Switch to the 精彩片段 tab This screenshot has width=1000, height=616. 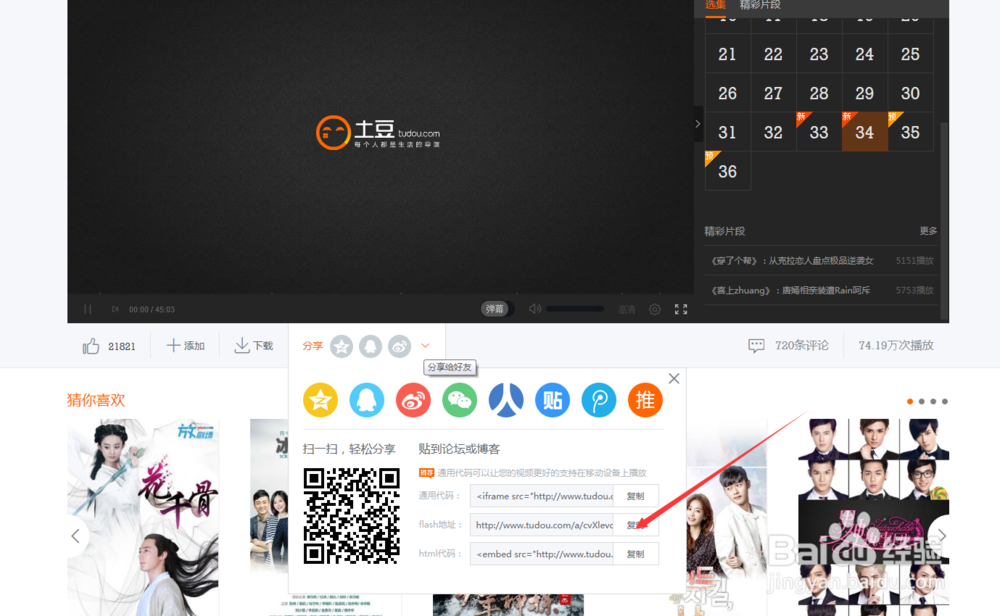(762, 6)
